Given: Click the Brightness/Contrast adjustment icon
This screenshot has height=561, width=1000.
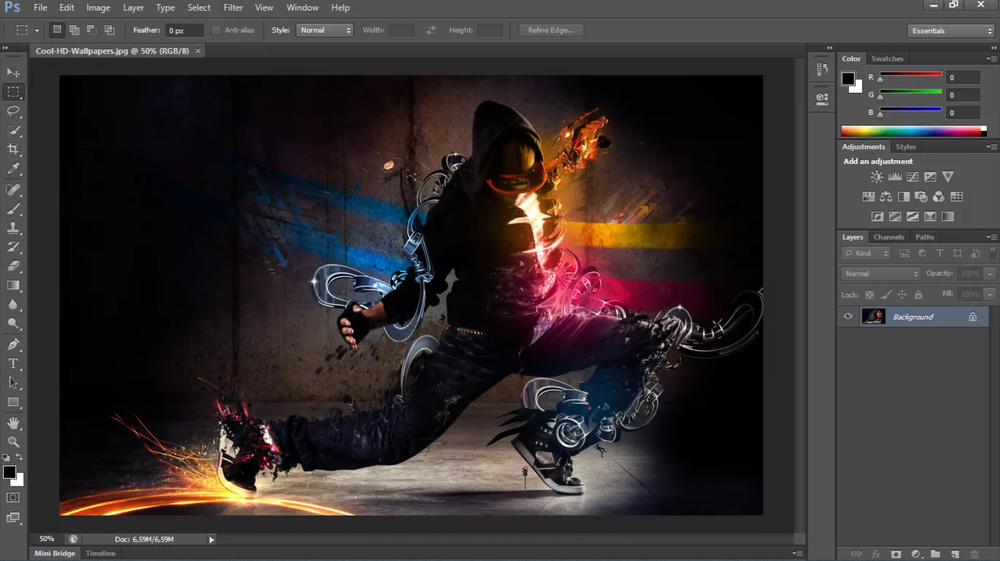Looking at the screenshot, I should [x=877, y=177].
